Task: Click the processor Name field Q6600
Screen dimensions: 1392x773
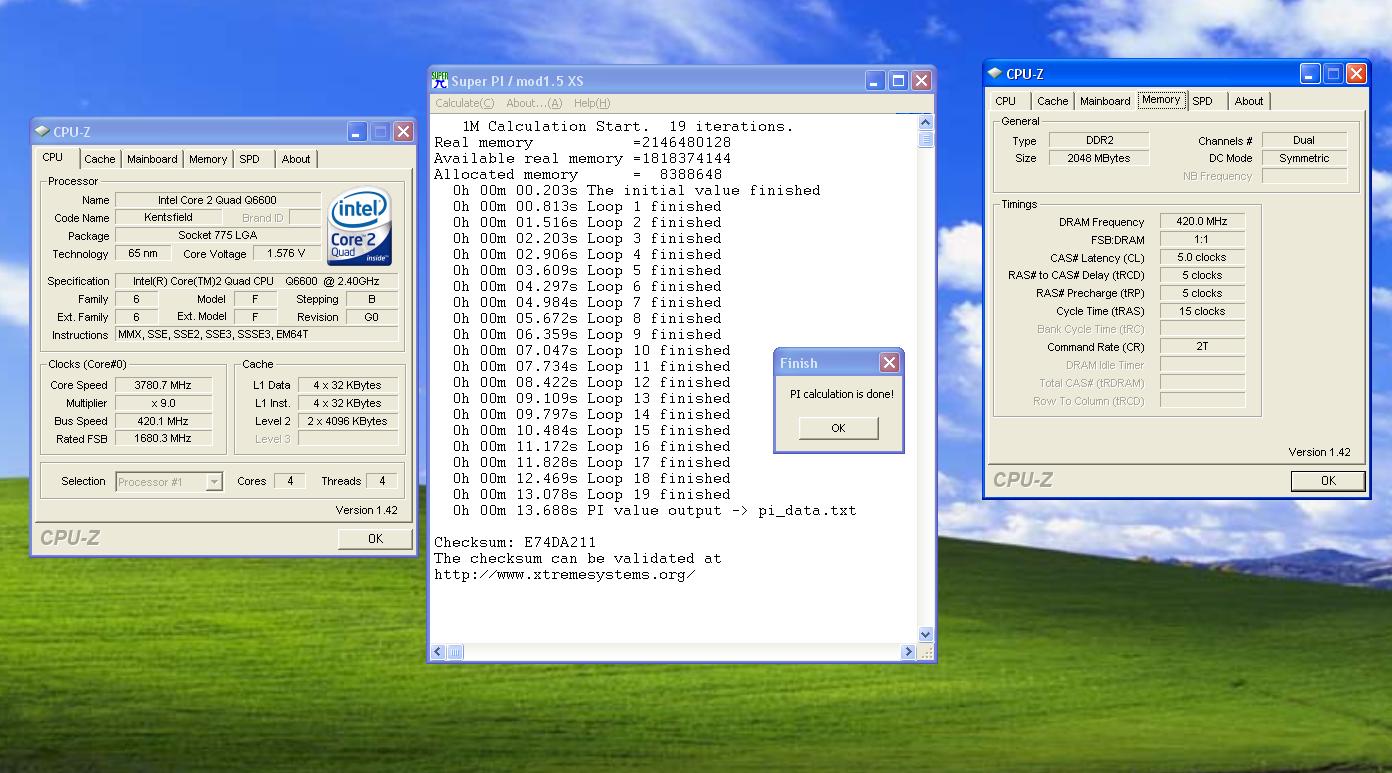Action: pyautogui.click(x=217, y=200)
